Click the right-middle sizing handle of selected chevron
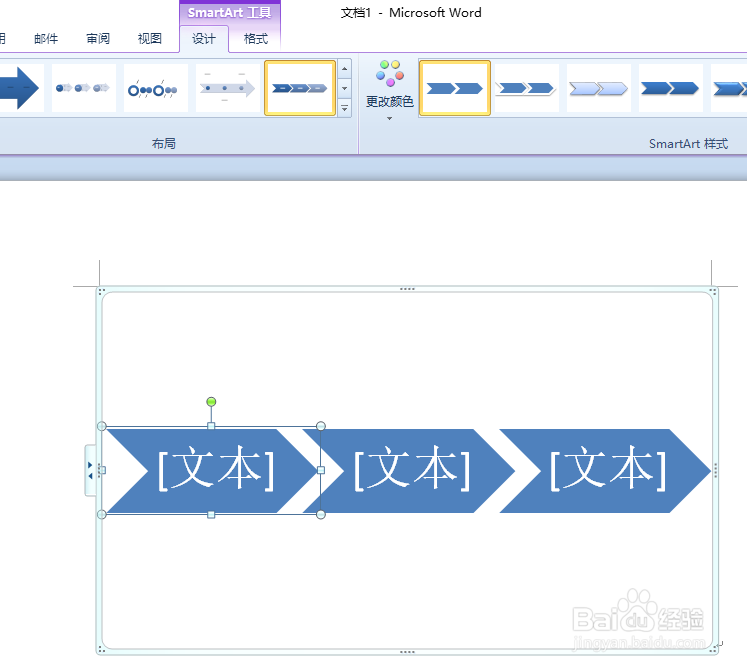Screen dimensions: 747x669 tap(321, 470)
